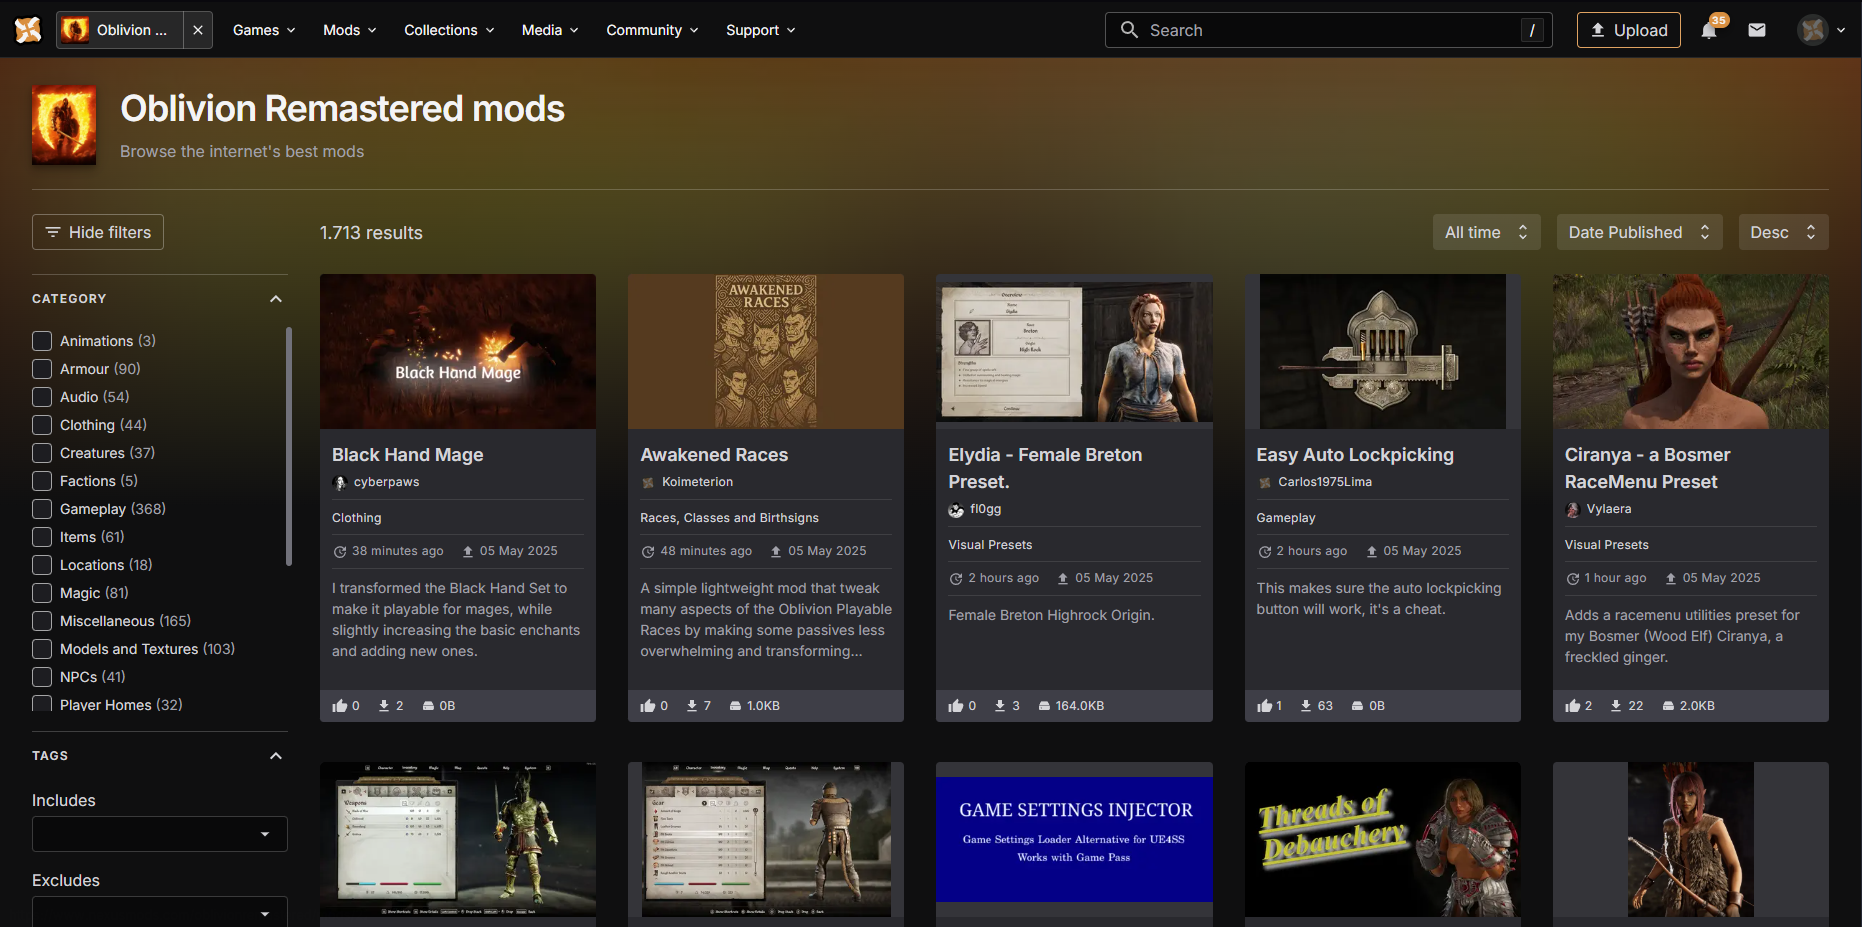Image resolution: width=1862 pixels, height=927 pixels.
Task: Open the Excludes tags dropdown
Action: pos(160,912)
